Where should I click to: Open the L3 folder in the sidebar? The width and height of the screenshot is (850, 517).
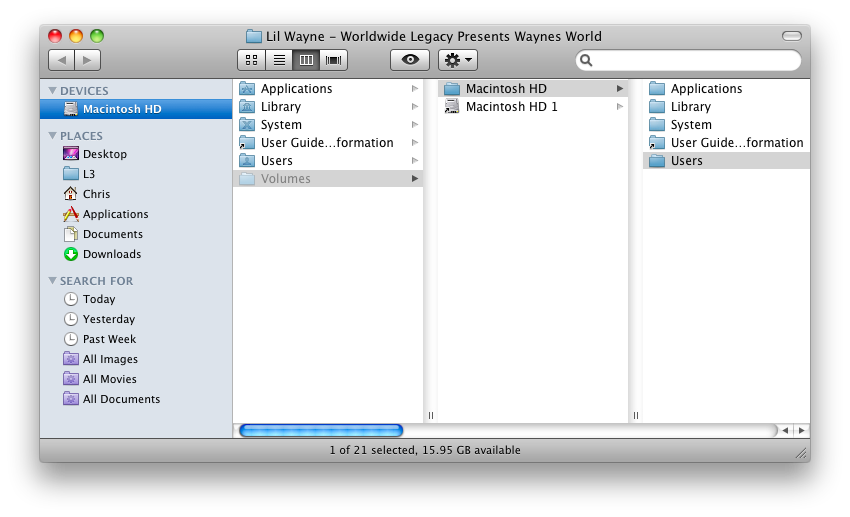point(136,174)
